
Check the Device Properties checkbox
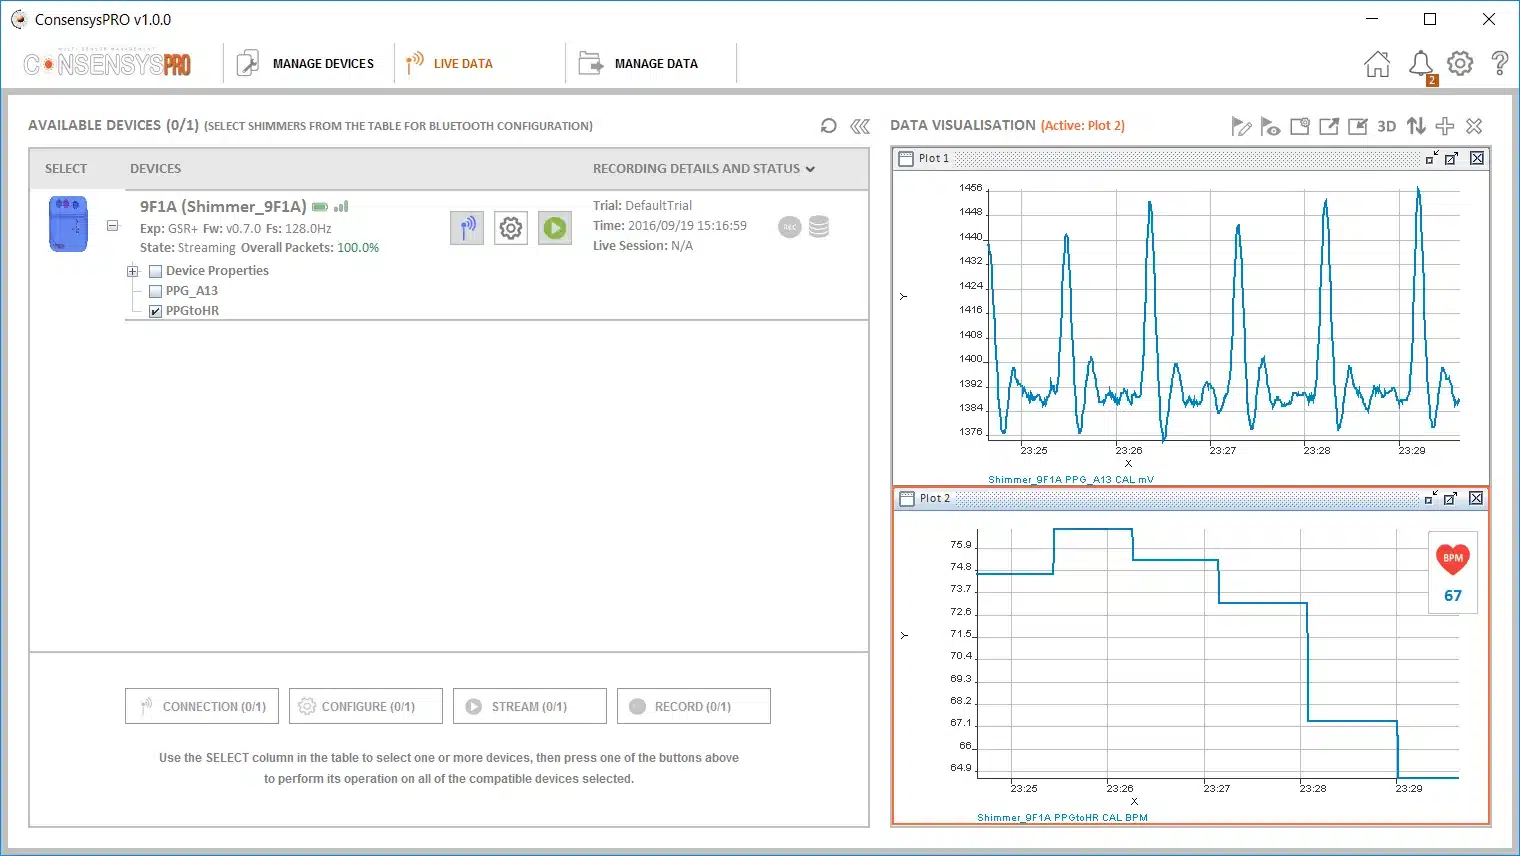coord(155,271)
